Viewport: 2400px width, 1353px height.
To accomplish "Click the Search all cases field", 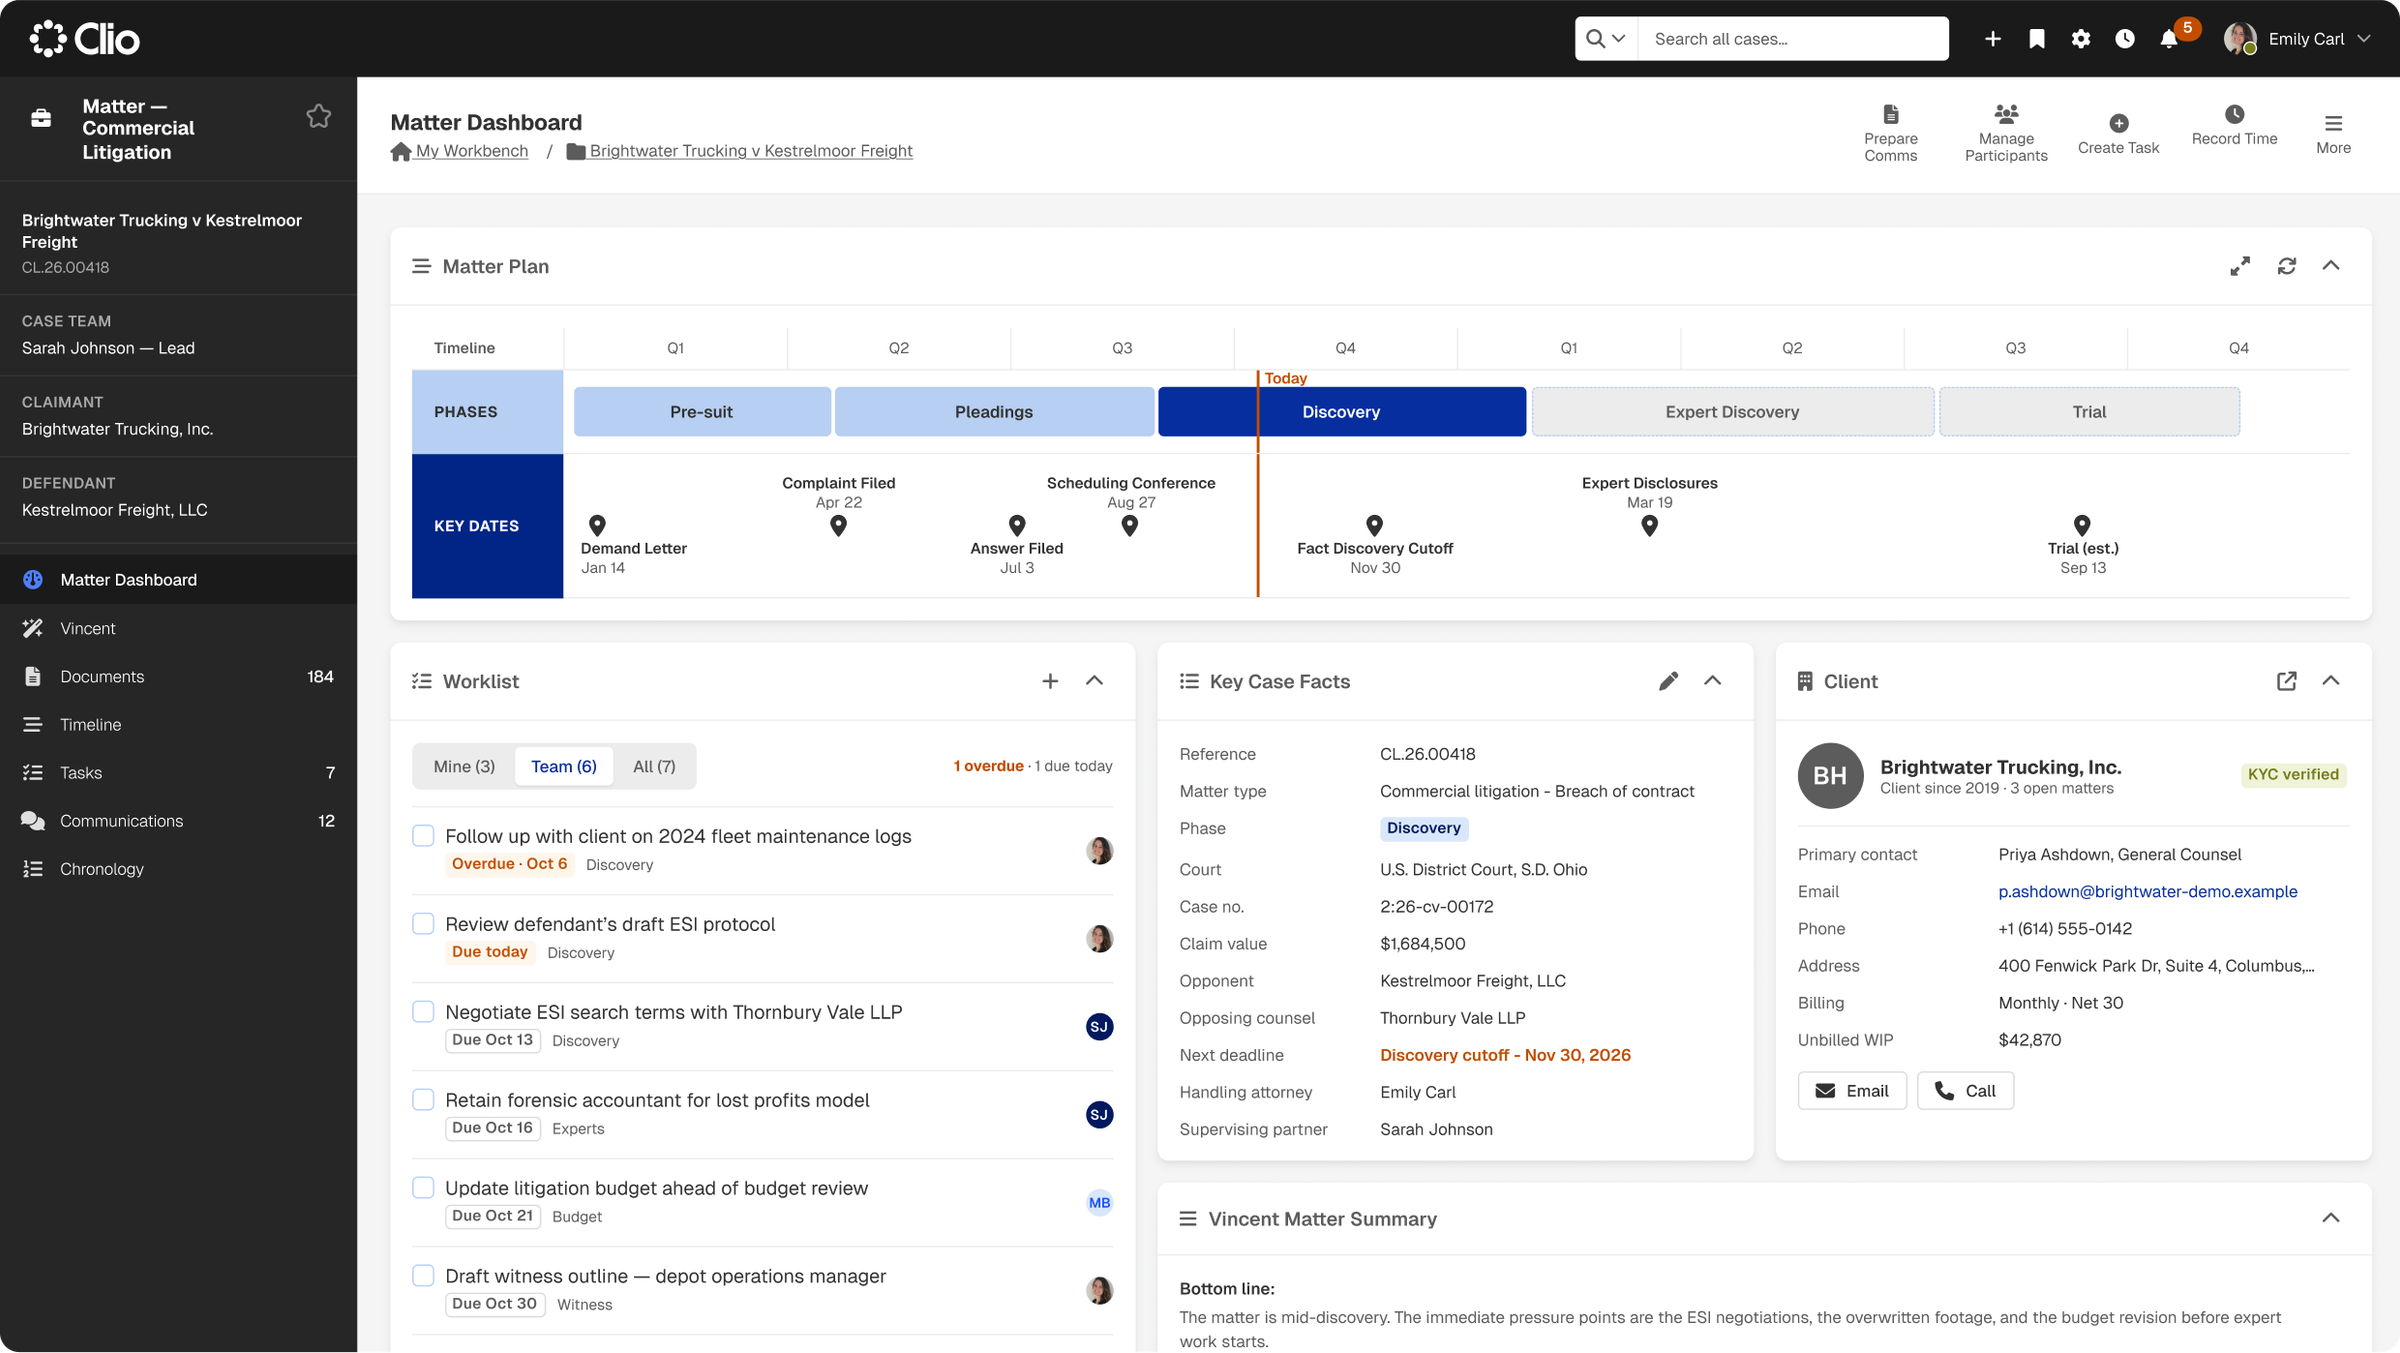I will 1792,39.
